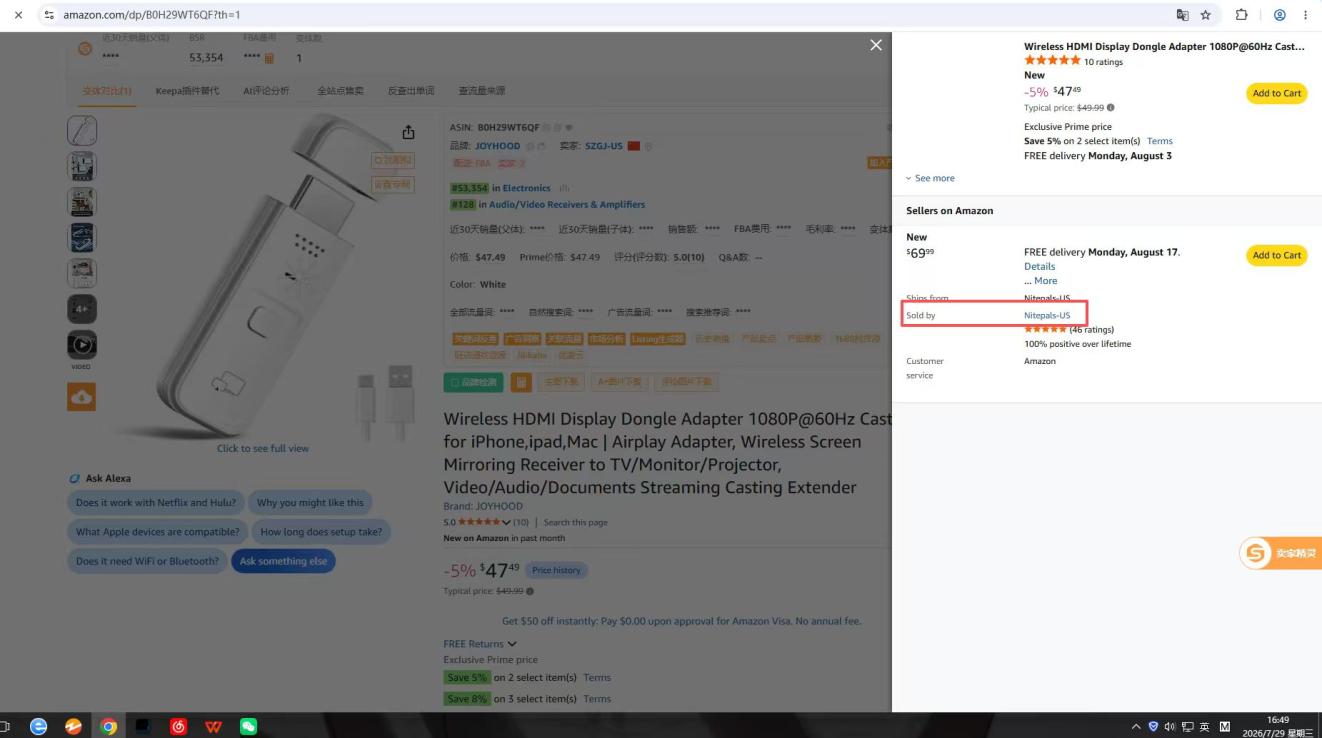Select the first product thumbnail

coord(82,130)
